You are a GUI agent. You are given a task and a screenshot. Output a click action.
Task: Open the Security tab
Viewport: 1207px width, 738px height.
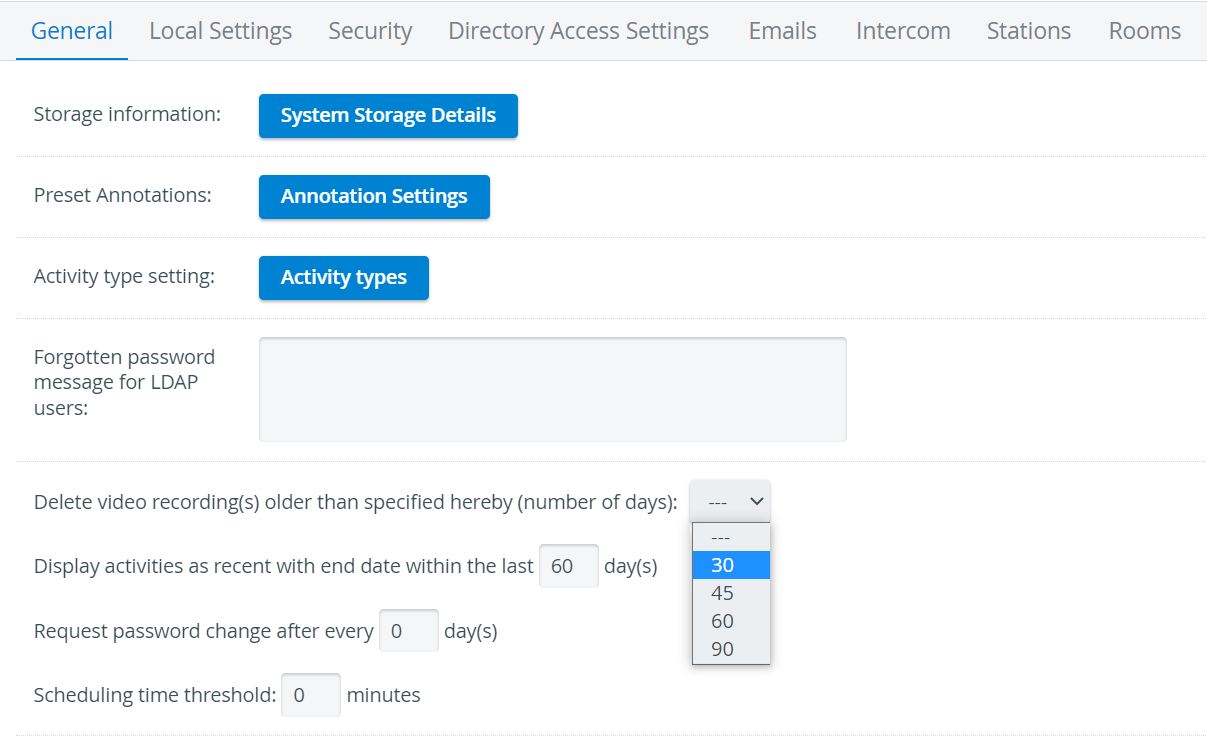tap(370, 31)
